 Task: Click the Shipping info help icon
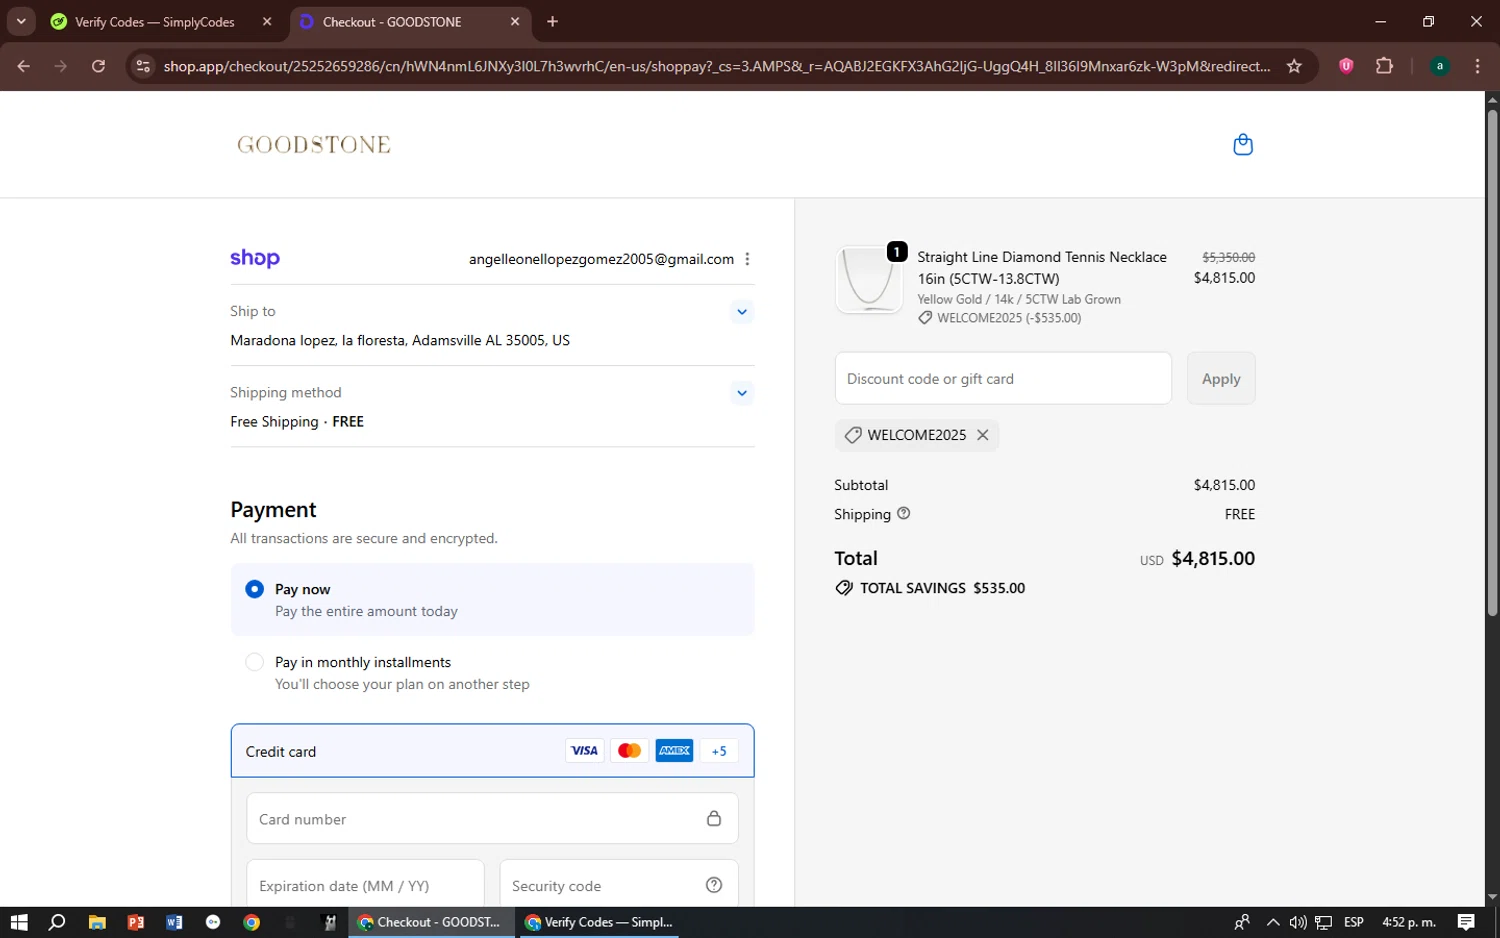904,513
